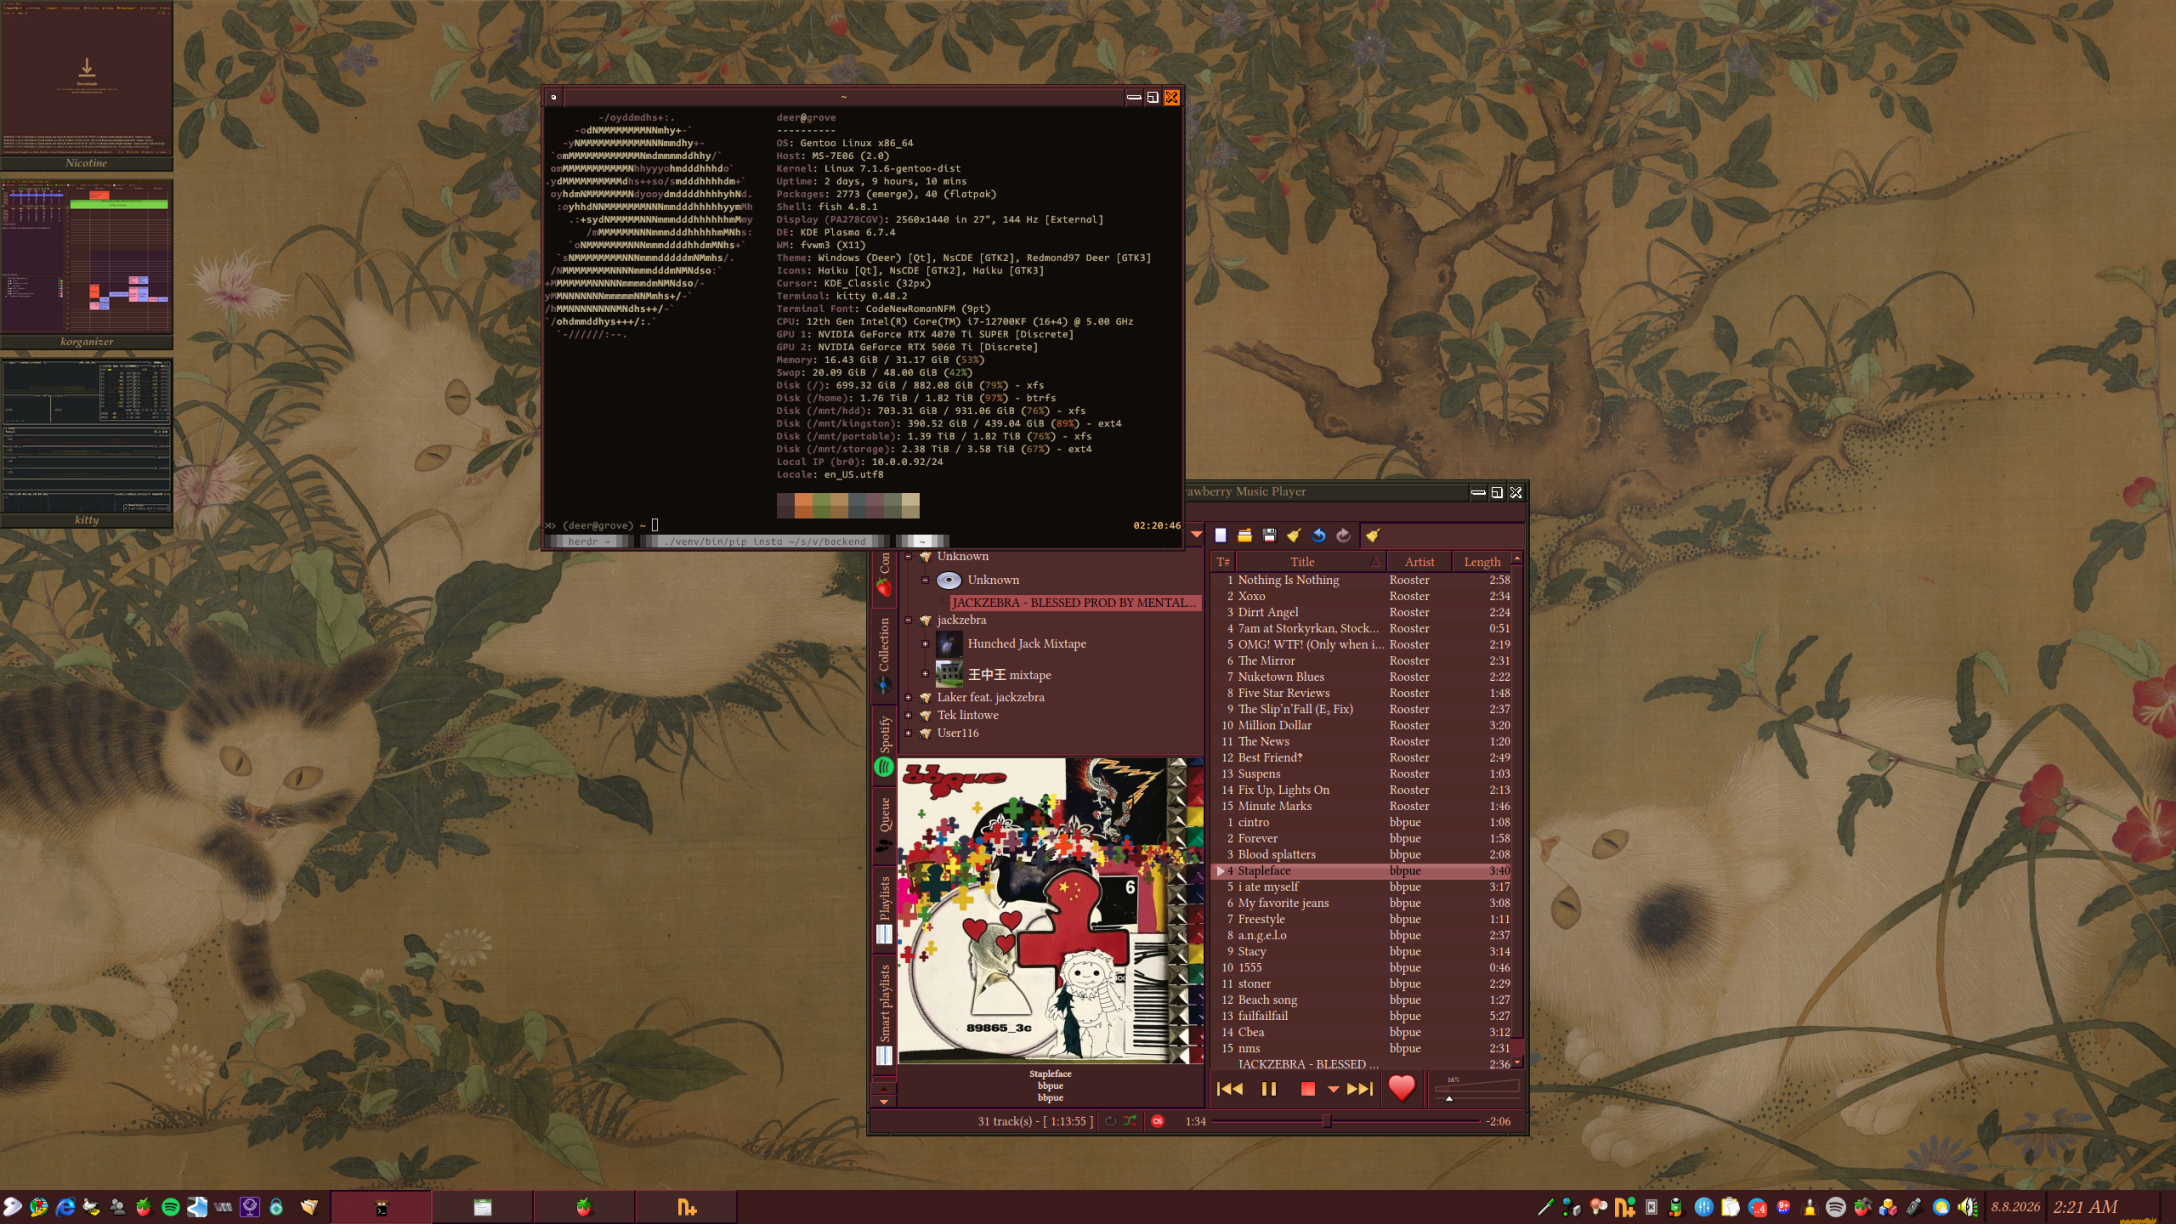Undo playlist change with blue arrow

1319,536
